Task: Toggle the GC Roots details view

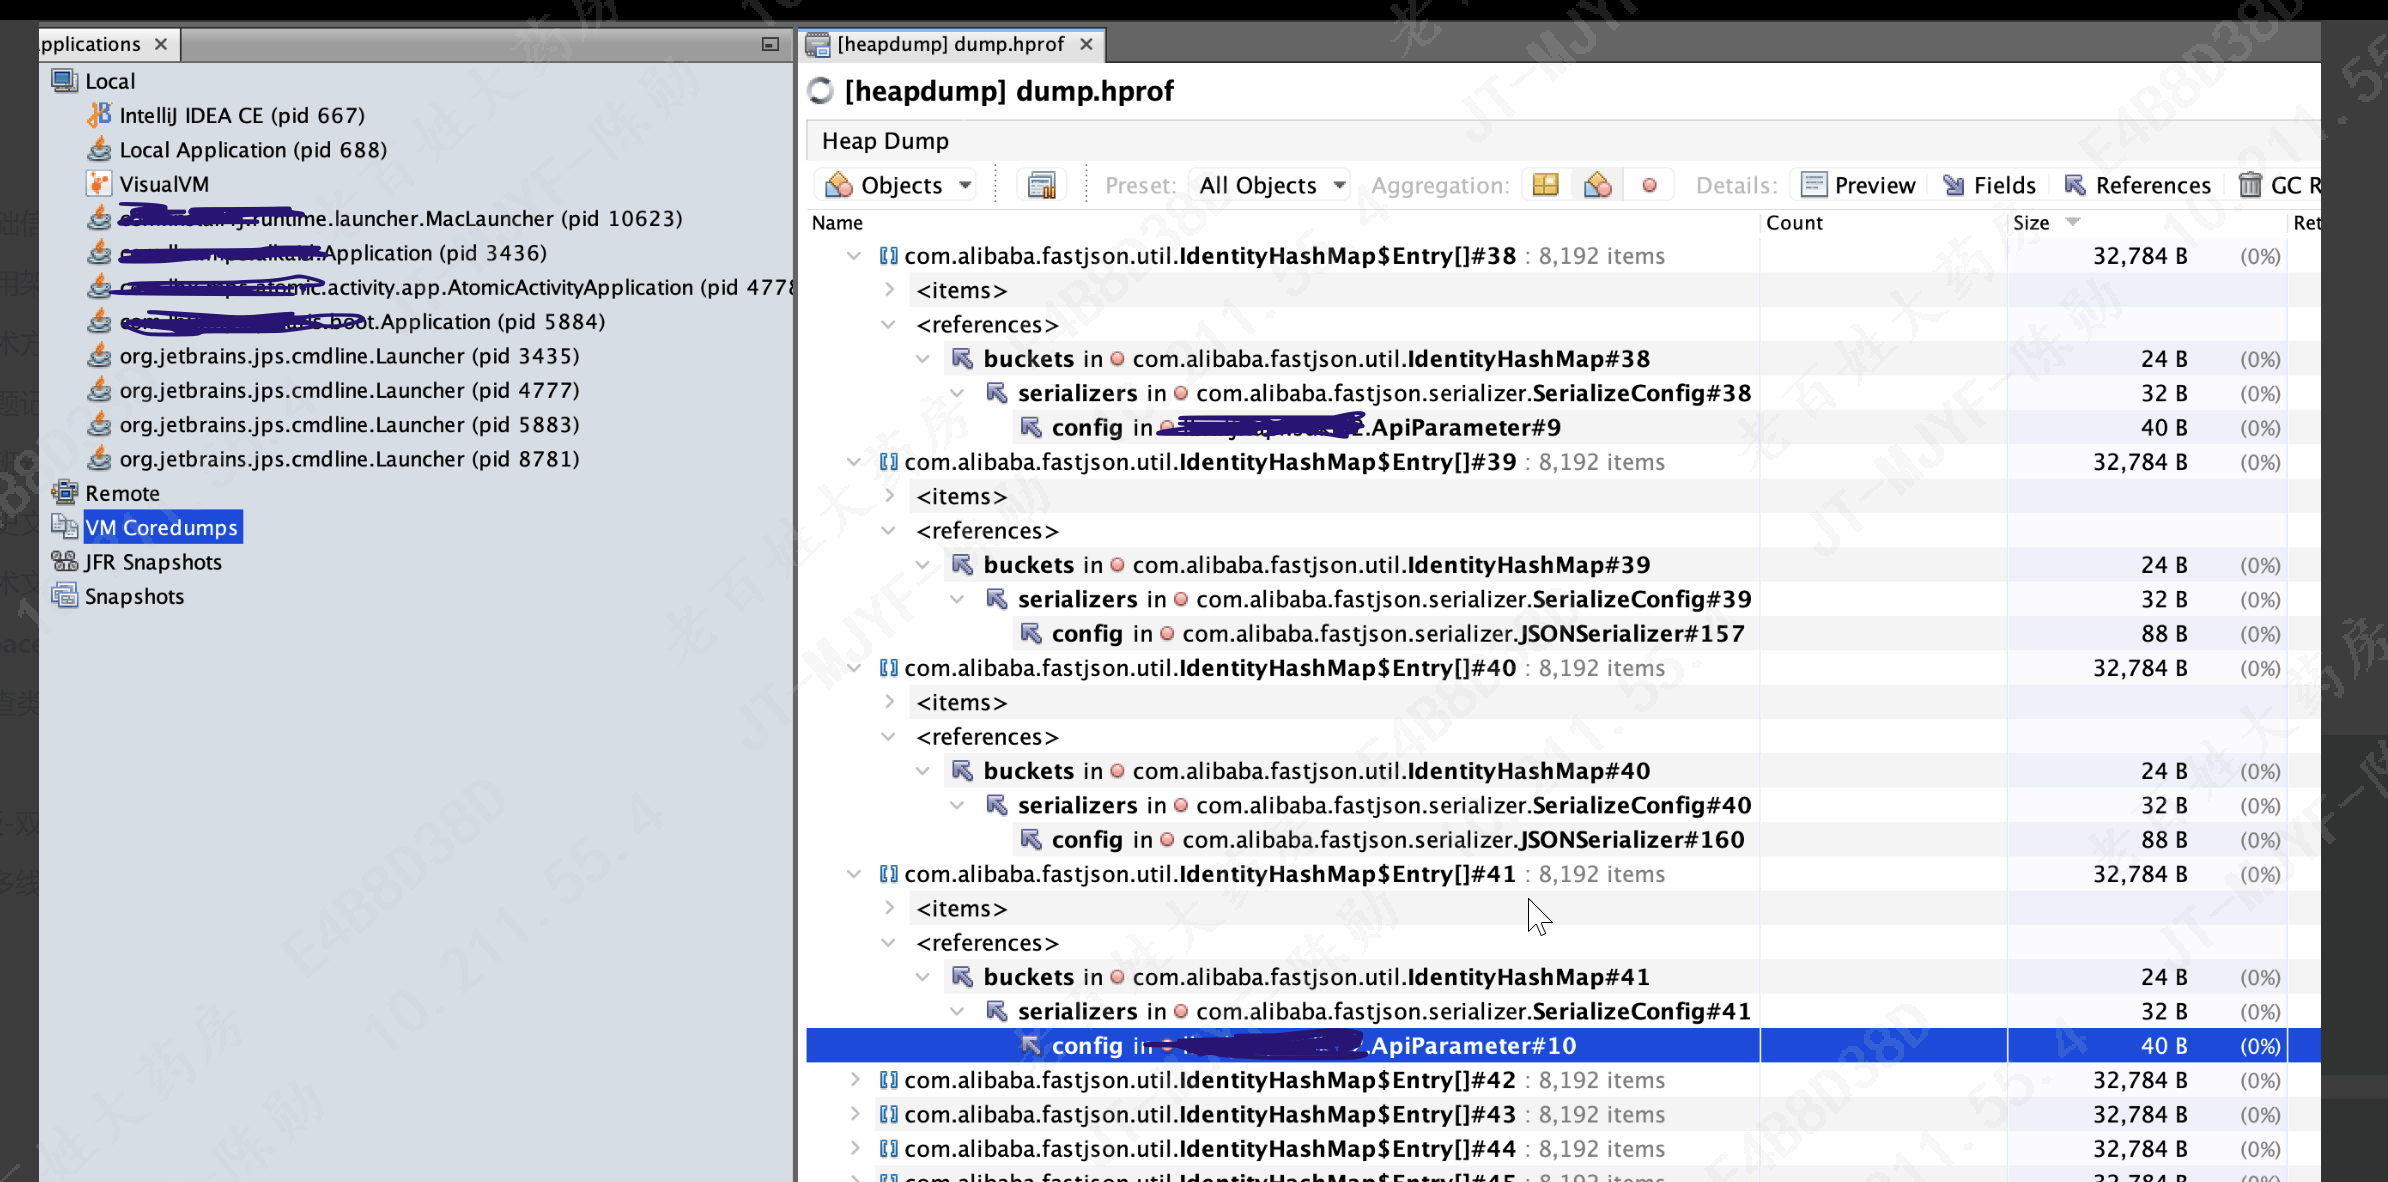Action: 2279,185
